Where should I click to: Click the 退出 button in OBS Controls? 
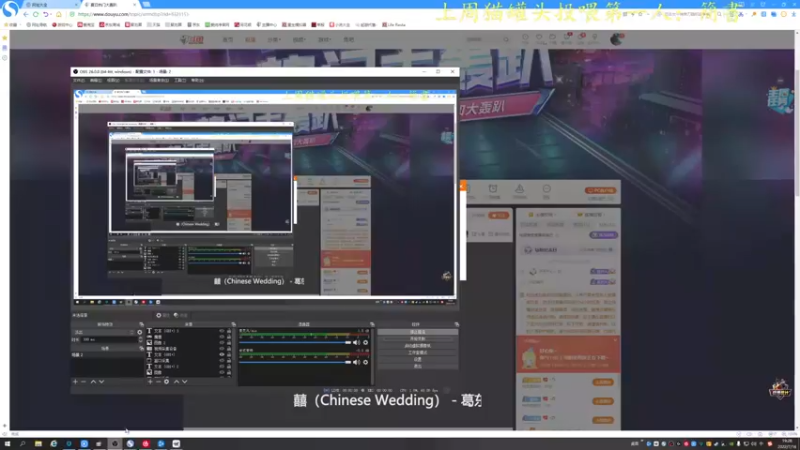tap(417, 366)
